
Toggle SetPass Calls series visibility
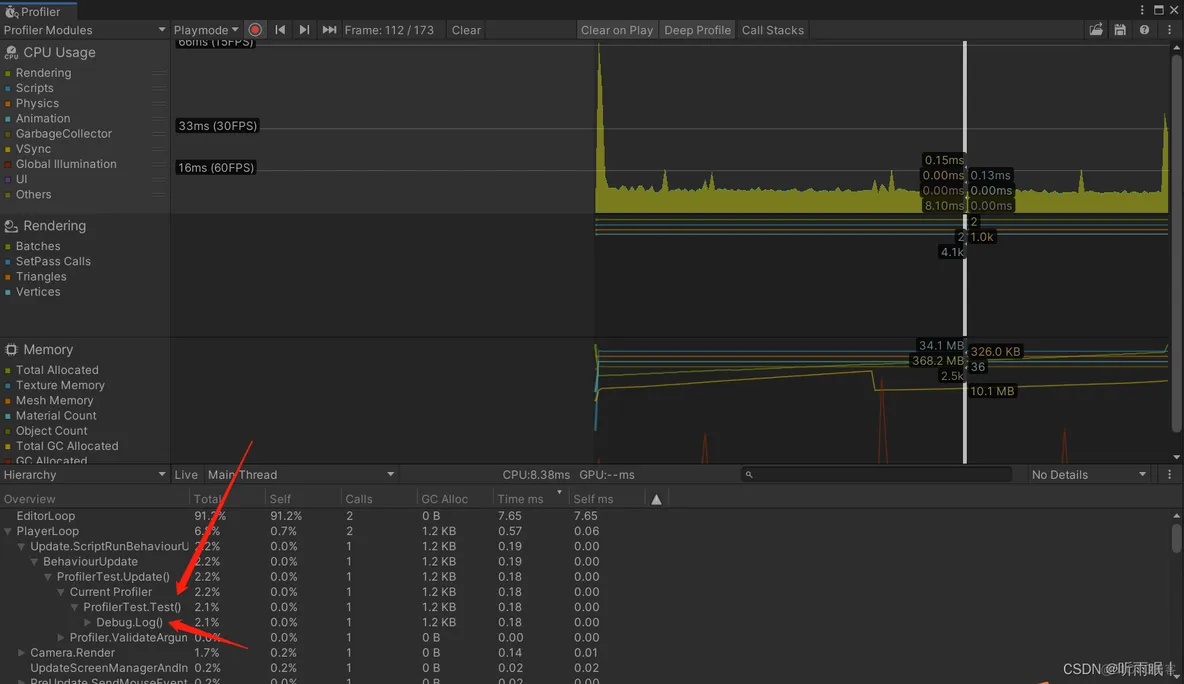coord(8,262)
